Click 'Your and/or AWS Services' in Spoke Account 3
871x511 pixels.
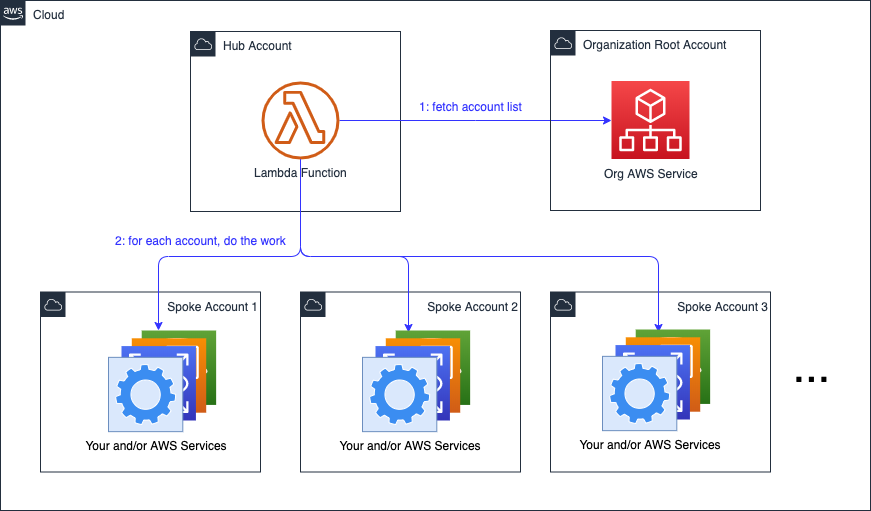(650, 444)
